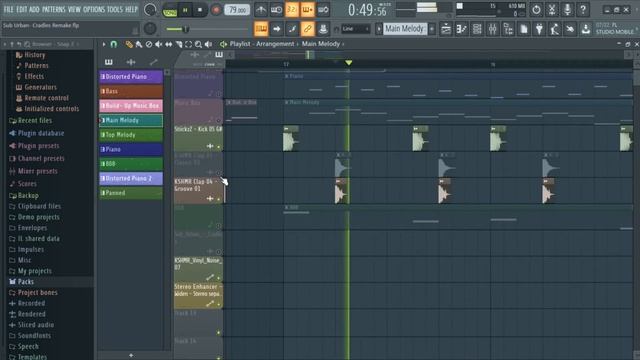Click the step editing arrow icon

pyautogui.click(x=276, y=29)
